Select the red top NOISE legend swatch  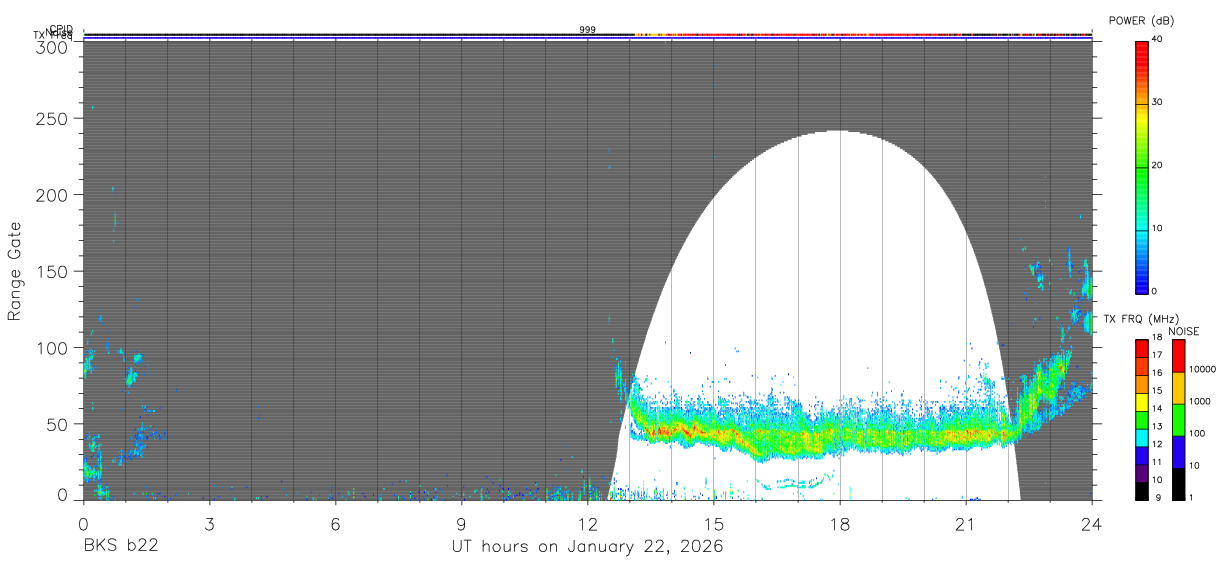[1178, 356]
